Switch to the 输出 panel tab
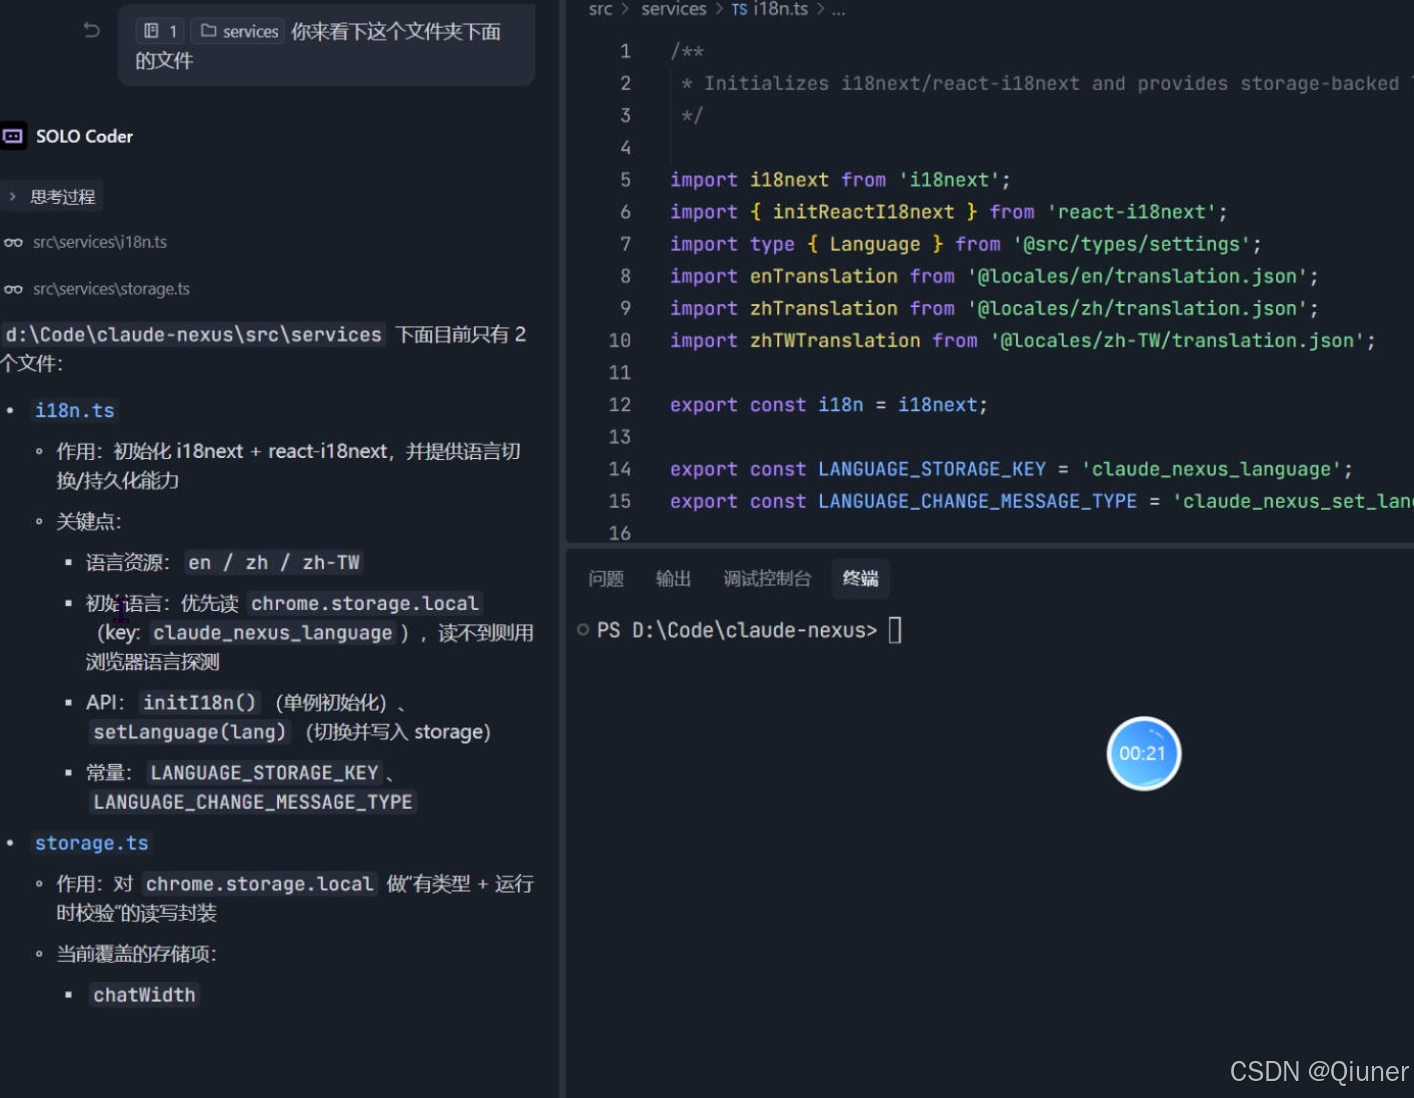Screen dimensions: 1414x1098 pyautogui.click(x=673, y=578)
